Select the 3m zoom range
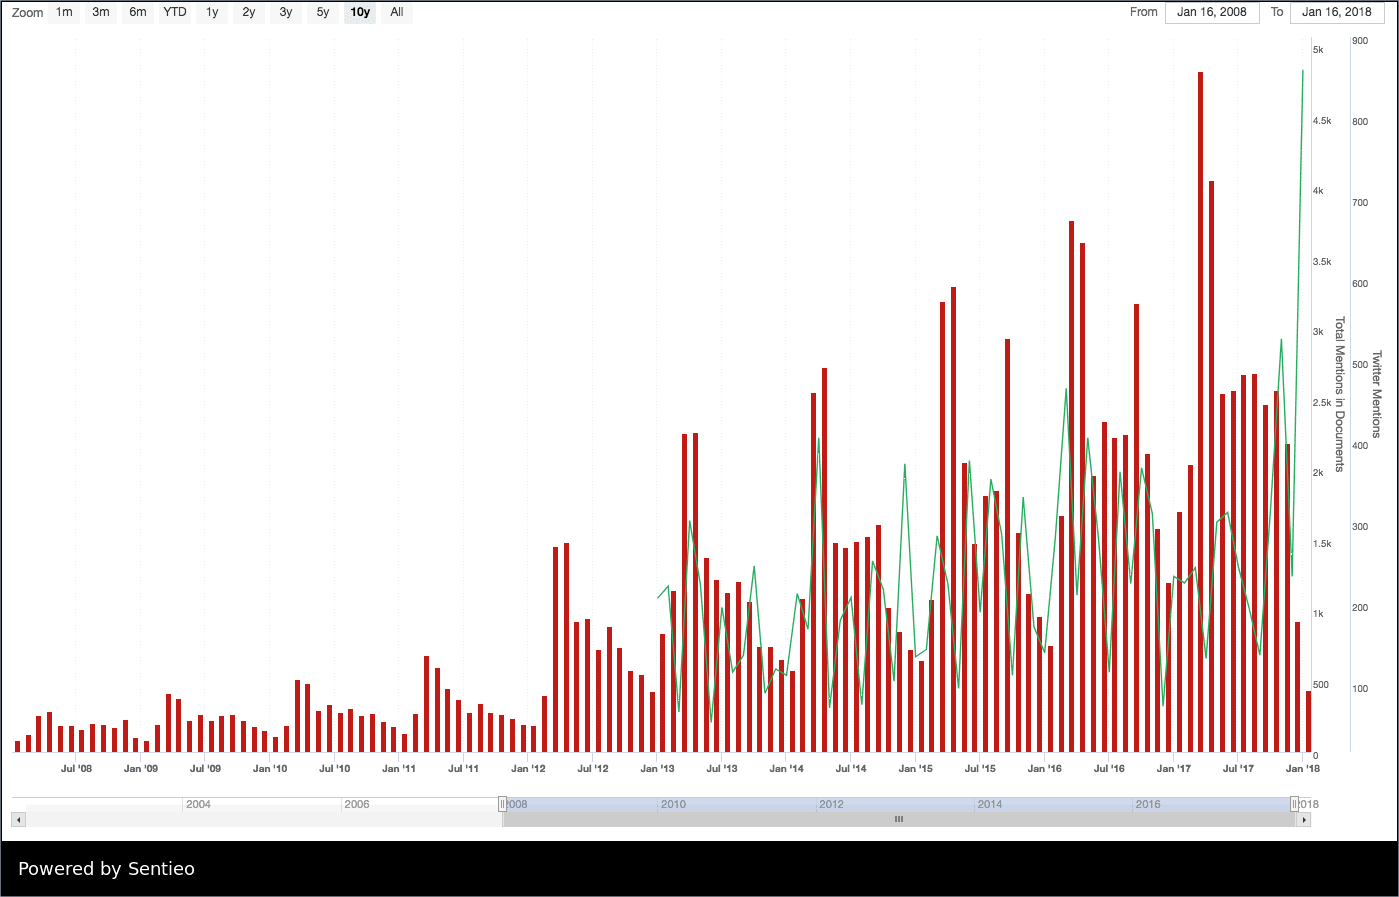The height and width of the screenshot is (897, 1399). [101, 13]
